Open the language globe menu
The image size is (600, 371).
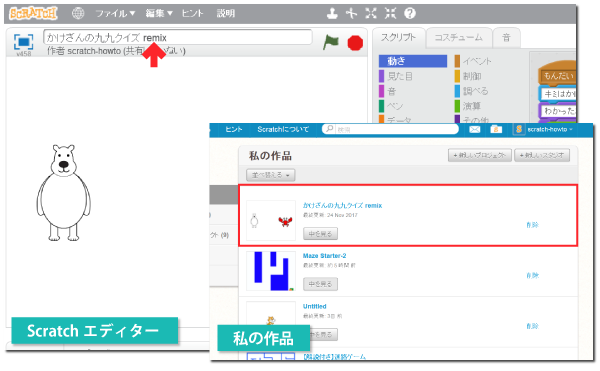point(78,13)
